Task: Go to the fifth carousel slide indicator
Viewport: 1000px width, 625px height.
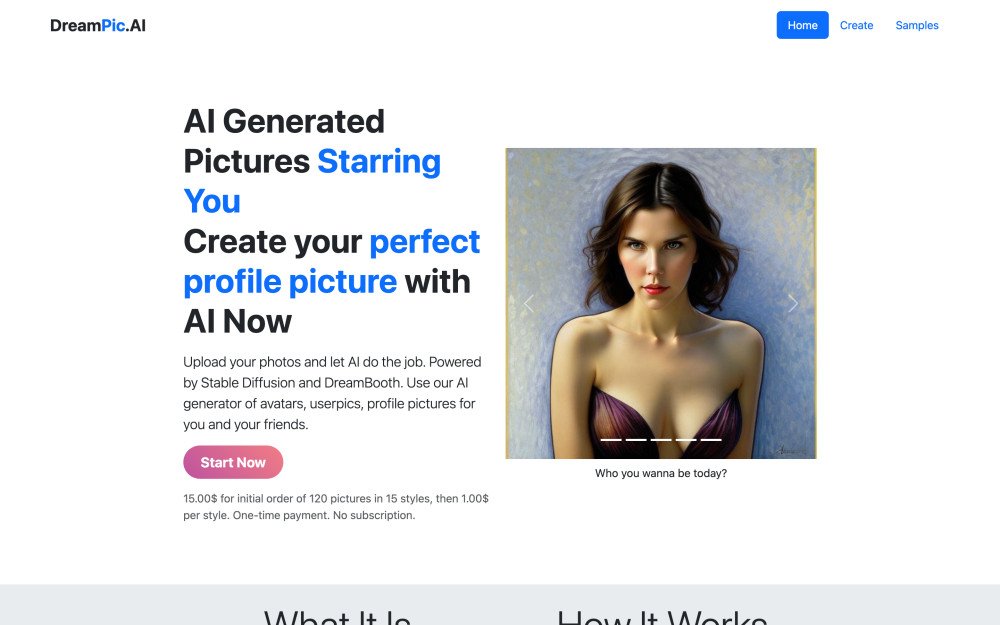Action: pos(711,439)
